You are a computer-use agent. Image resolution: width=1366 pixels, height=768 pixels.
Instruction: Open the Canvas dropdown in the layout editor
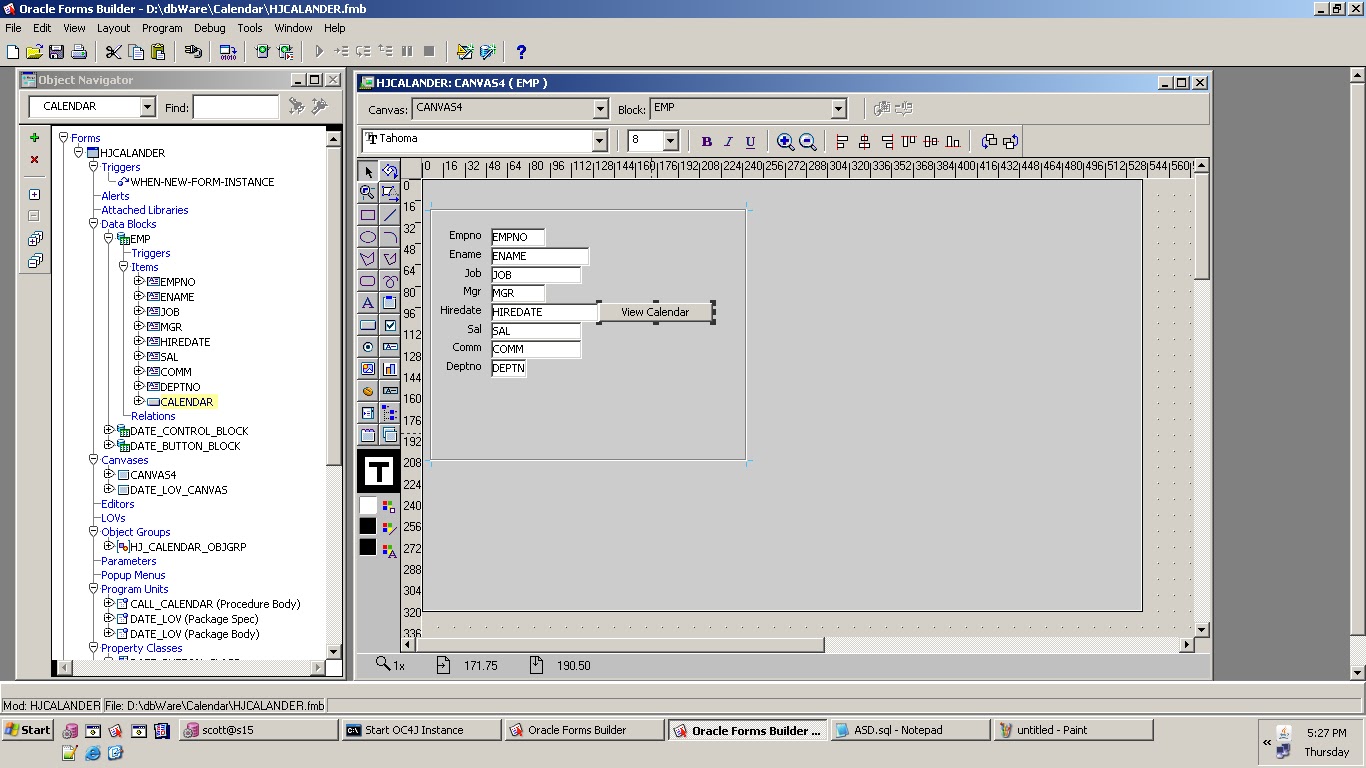602,108
